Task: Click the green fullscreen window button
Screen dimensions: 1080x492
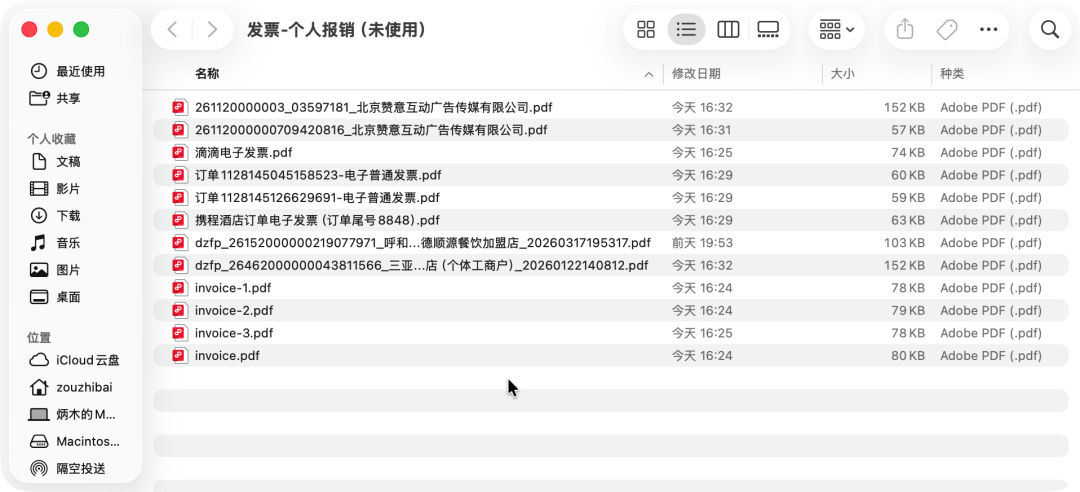Action: pyautogui.click(x=81, y=29)
